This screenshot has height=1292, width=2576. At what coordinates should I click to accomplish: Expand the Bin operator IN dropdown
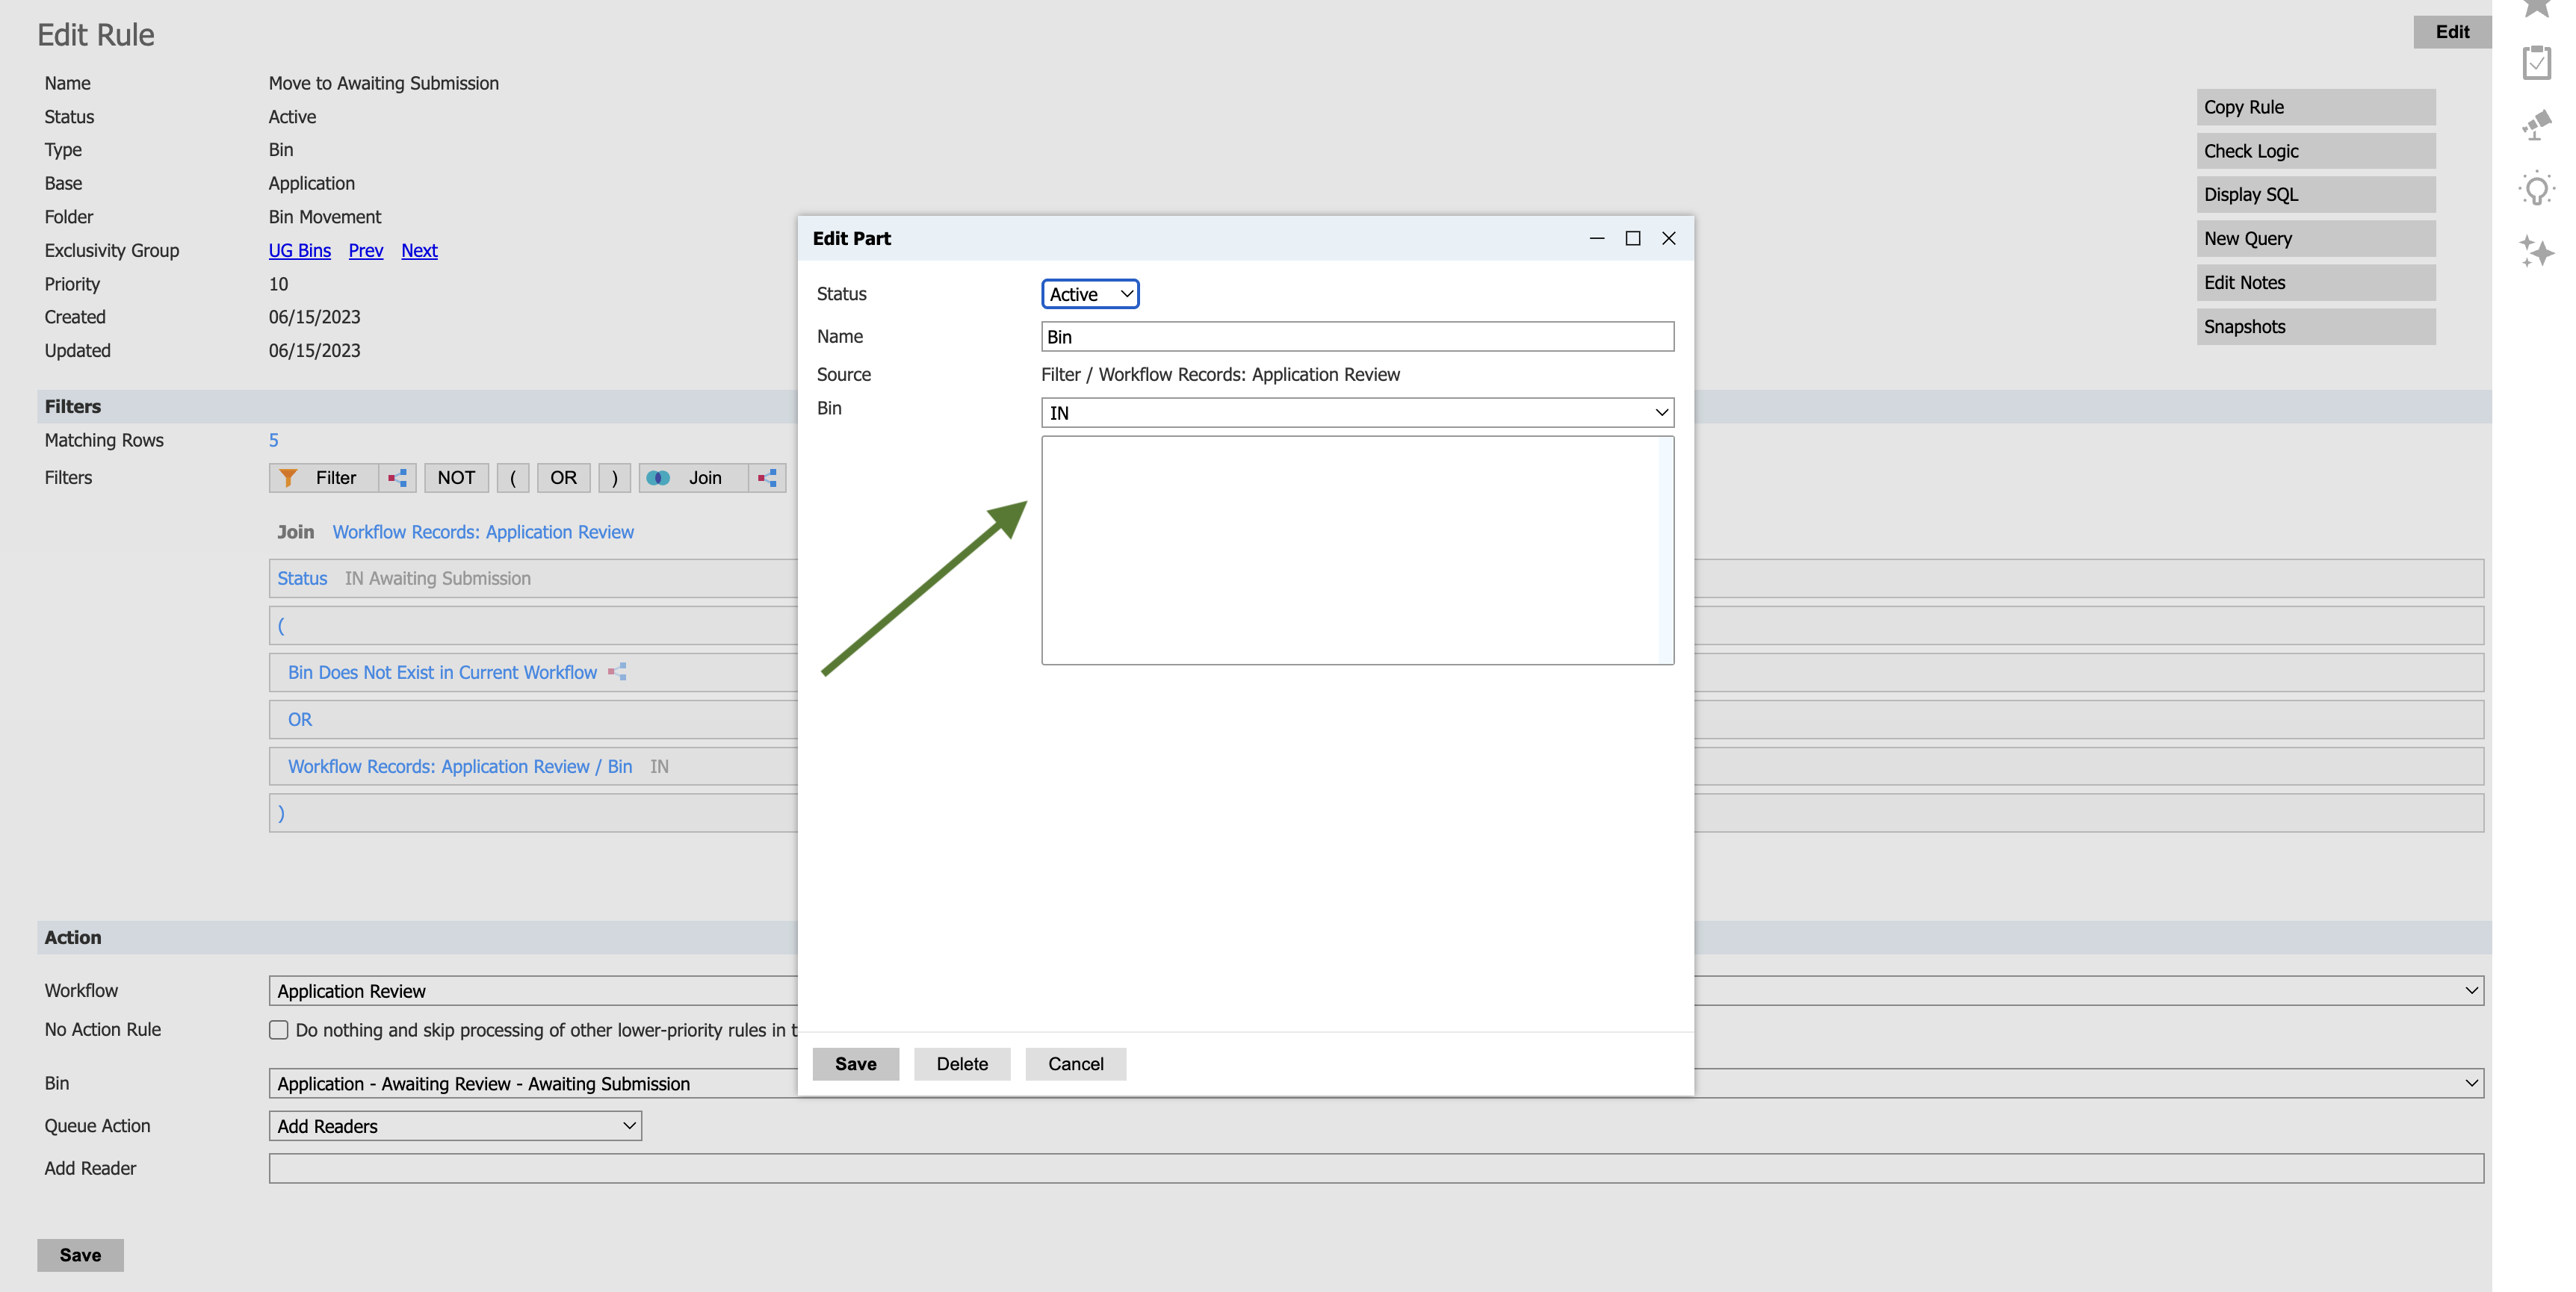1357,412
